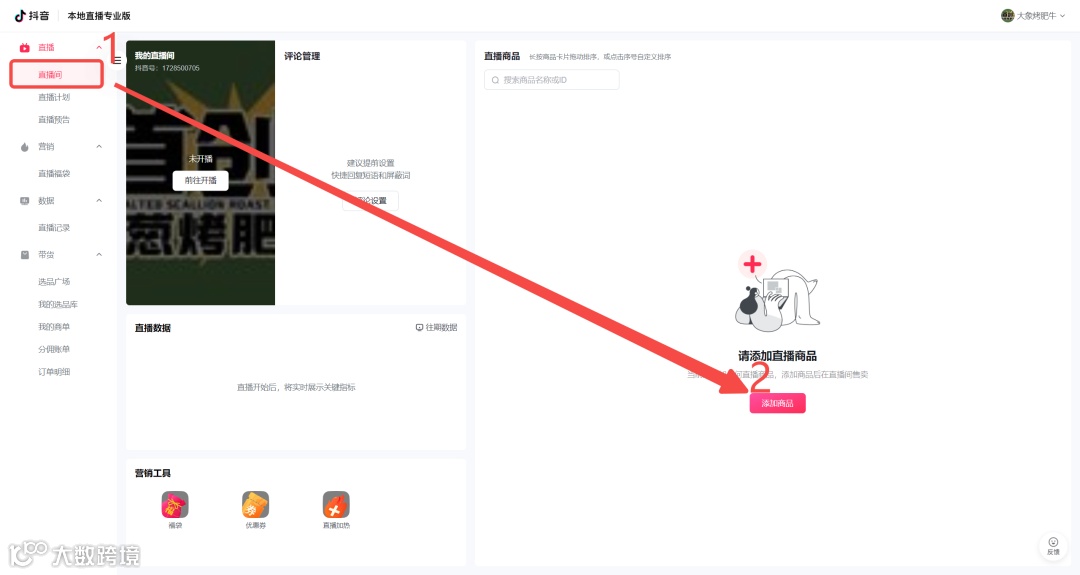Click the 反馈 feedback smiley icon
The height and width of the screenshot is (575, 1080).
point(1053,542)
